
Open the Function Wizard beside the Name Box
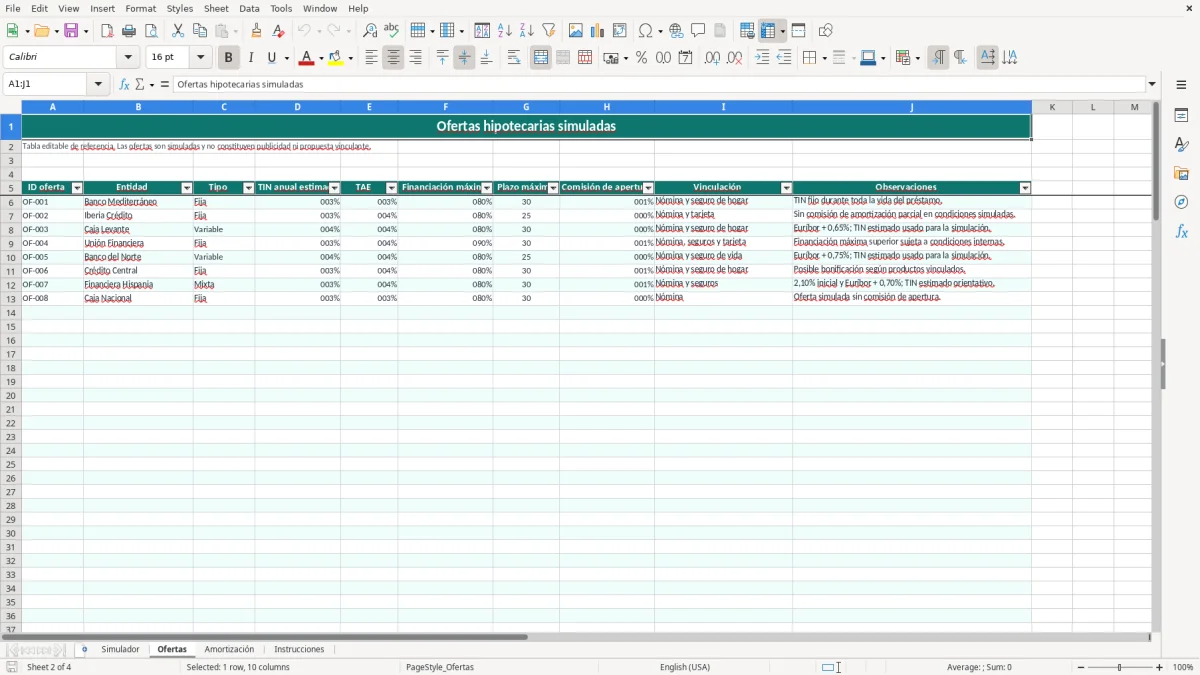(x=125, y=85)
